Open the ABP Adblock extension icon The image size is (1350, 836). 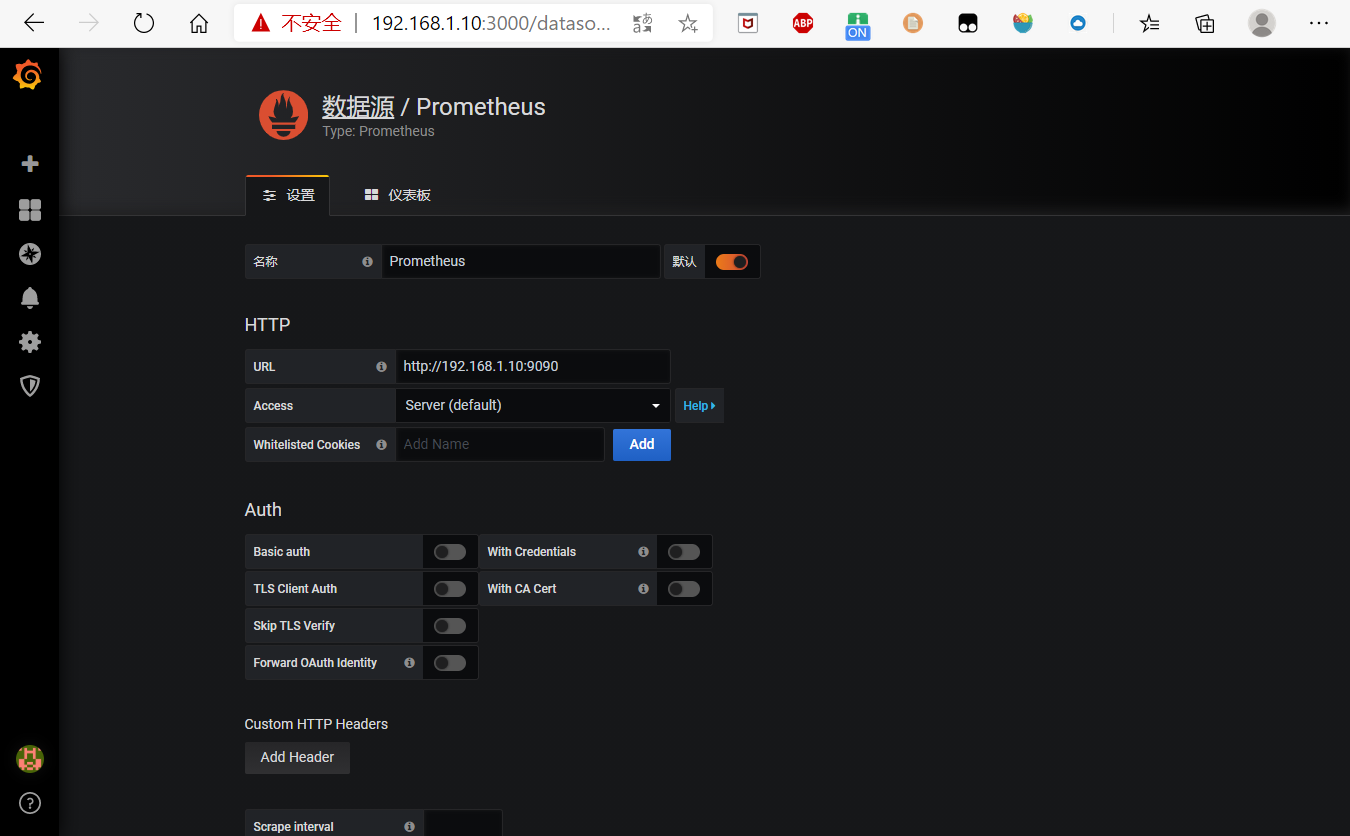tap(803, 23)
